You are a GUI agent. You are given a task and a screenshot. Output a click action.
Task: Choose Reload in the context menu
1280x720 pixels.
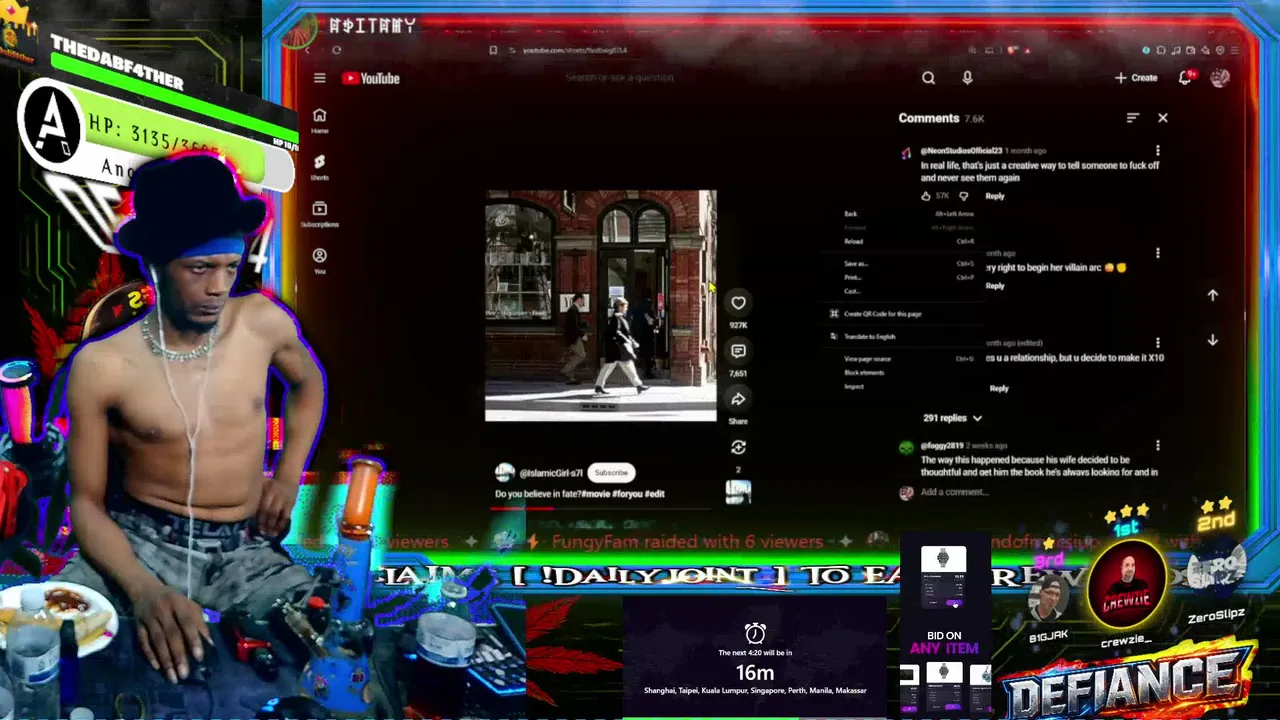click(908, 241)
